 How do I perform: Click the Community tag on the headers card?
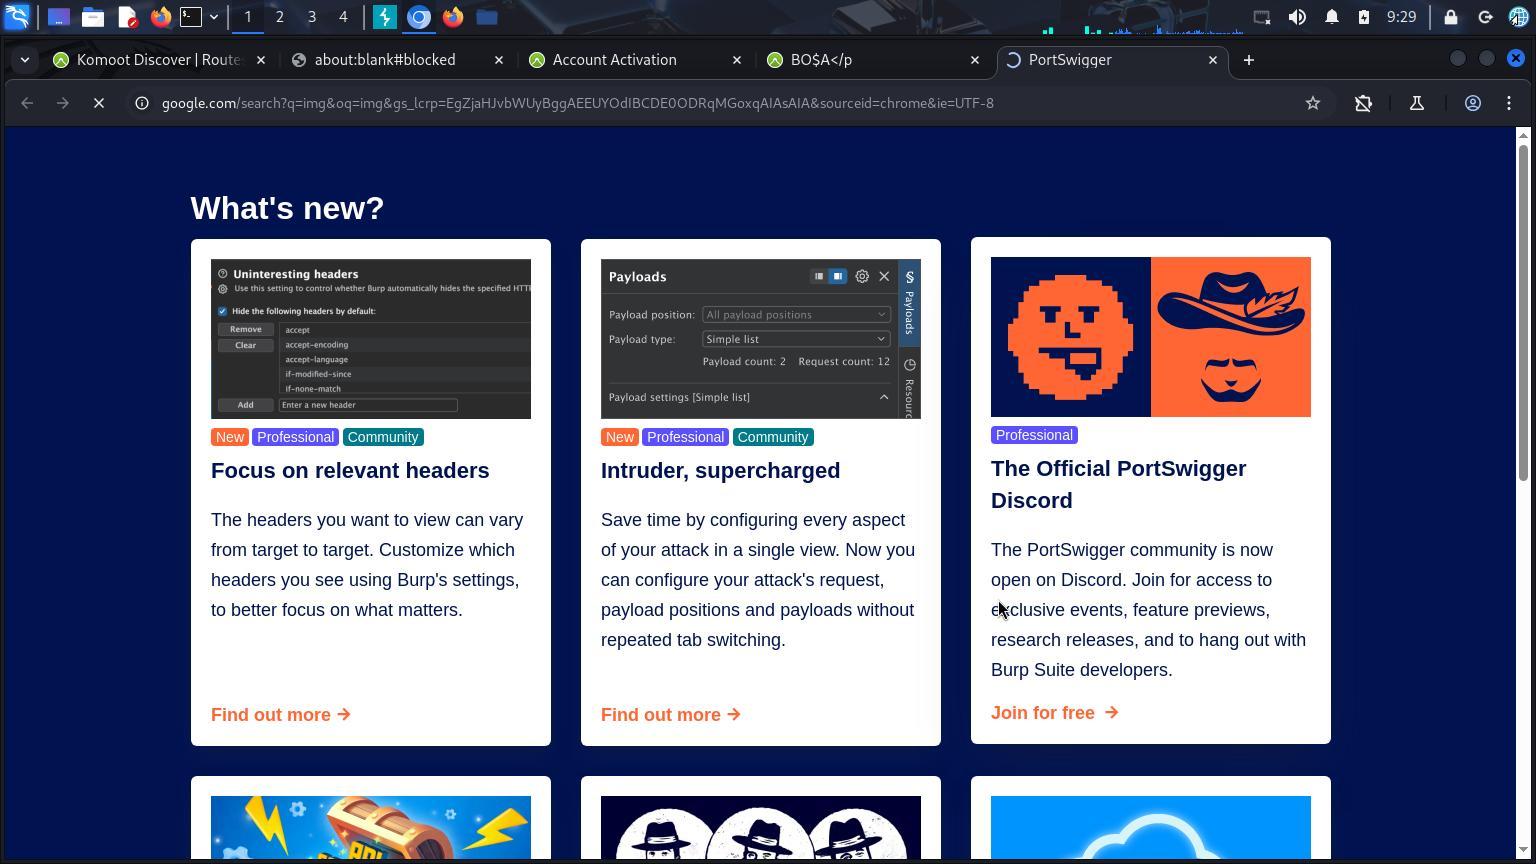point(383,437)
